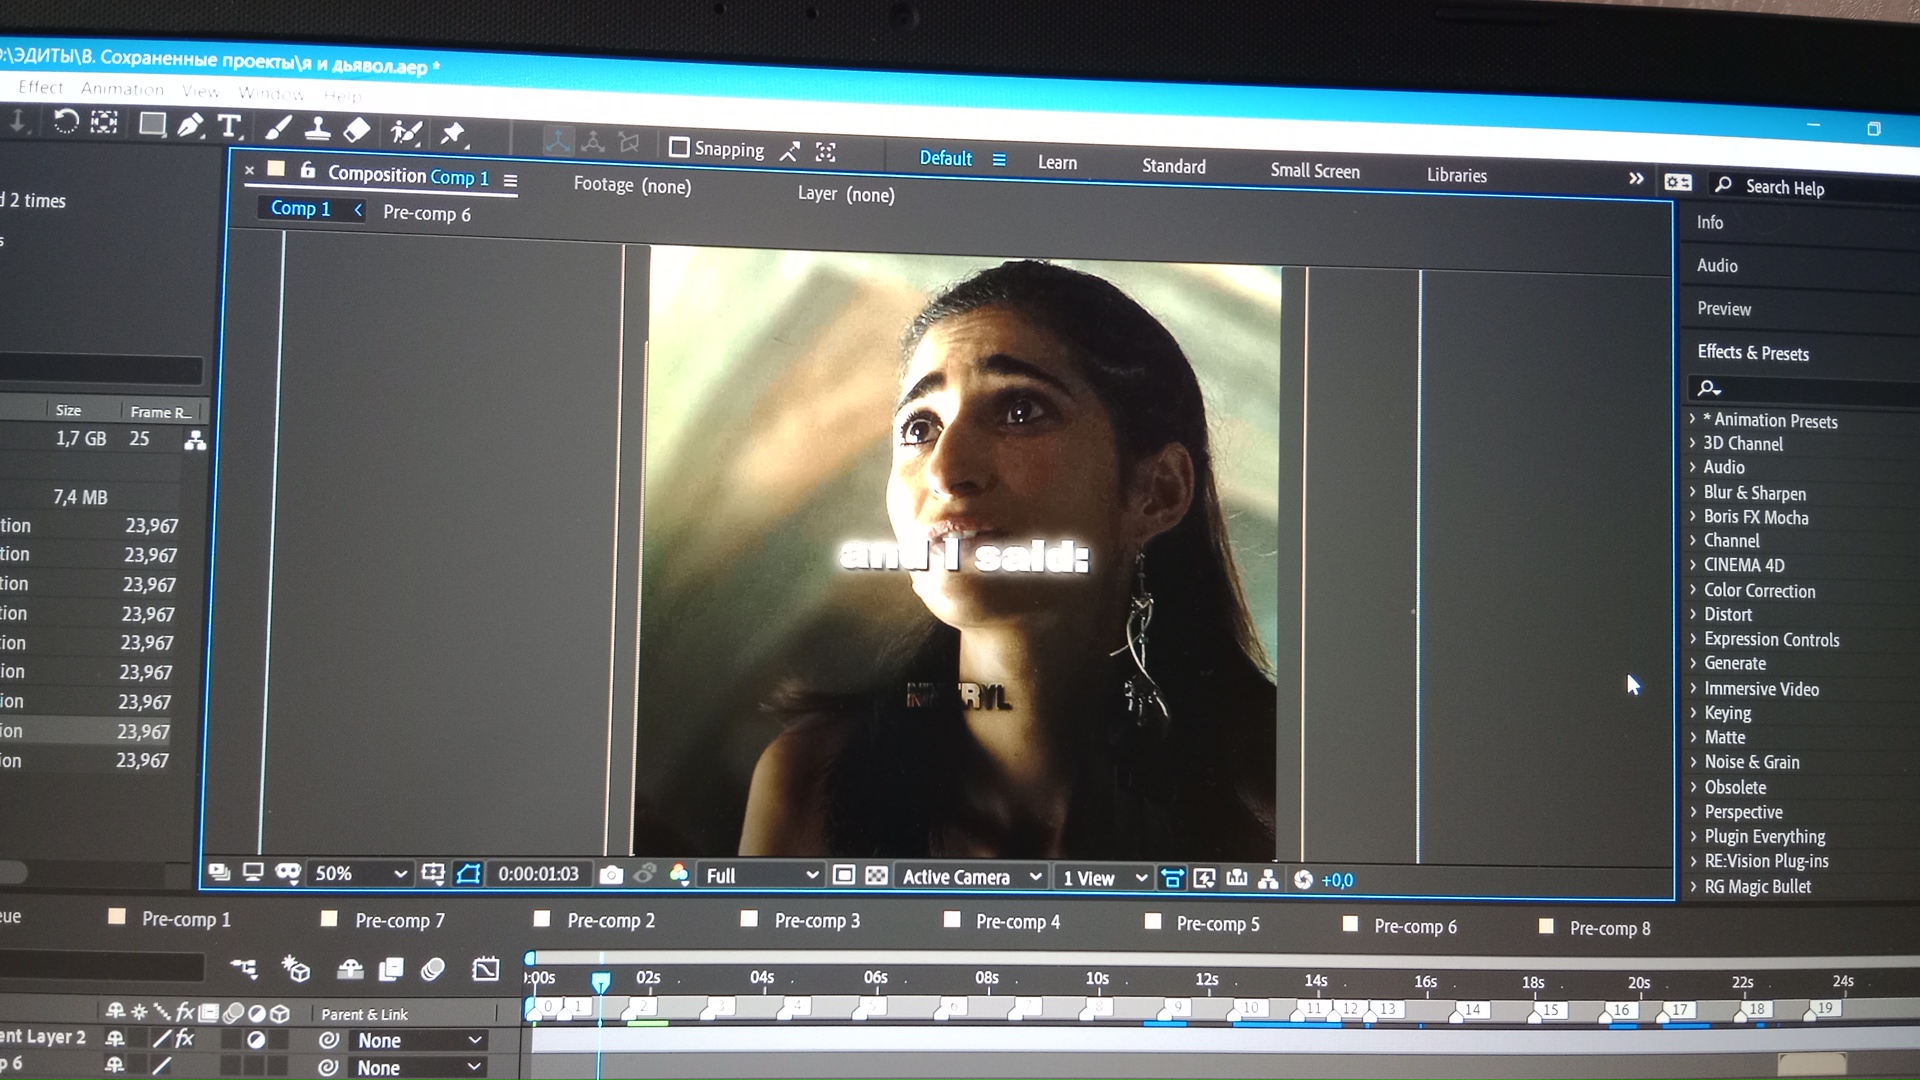1920x1080 pixels.
Task: Open parent dropdown None for Layer 2
Action: (x=419, y=1040)
